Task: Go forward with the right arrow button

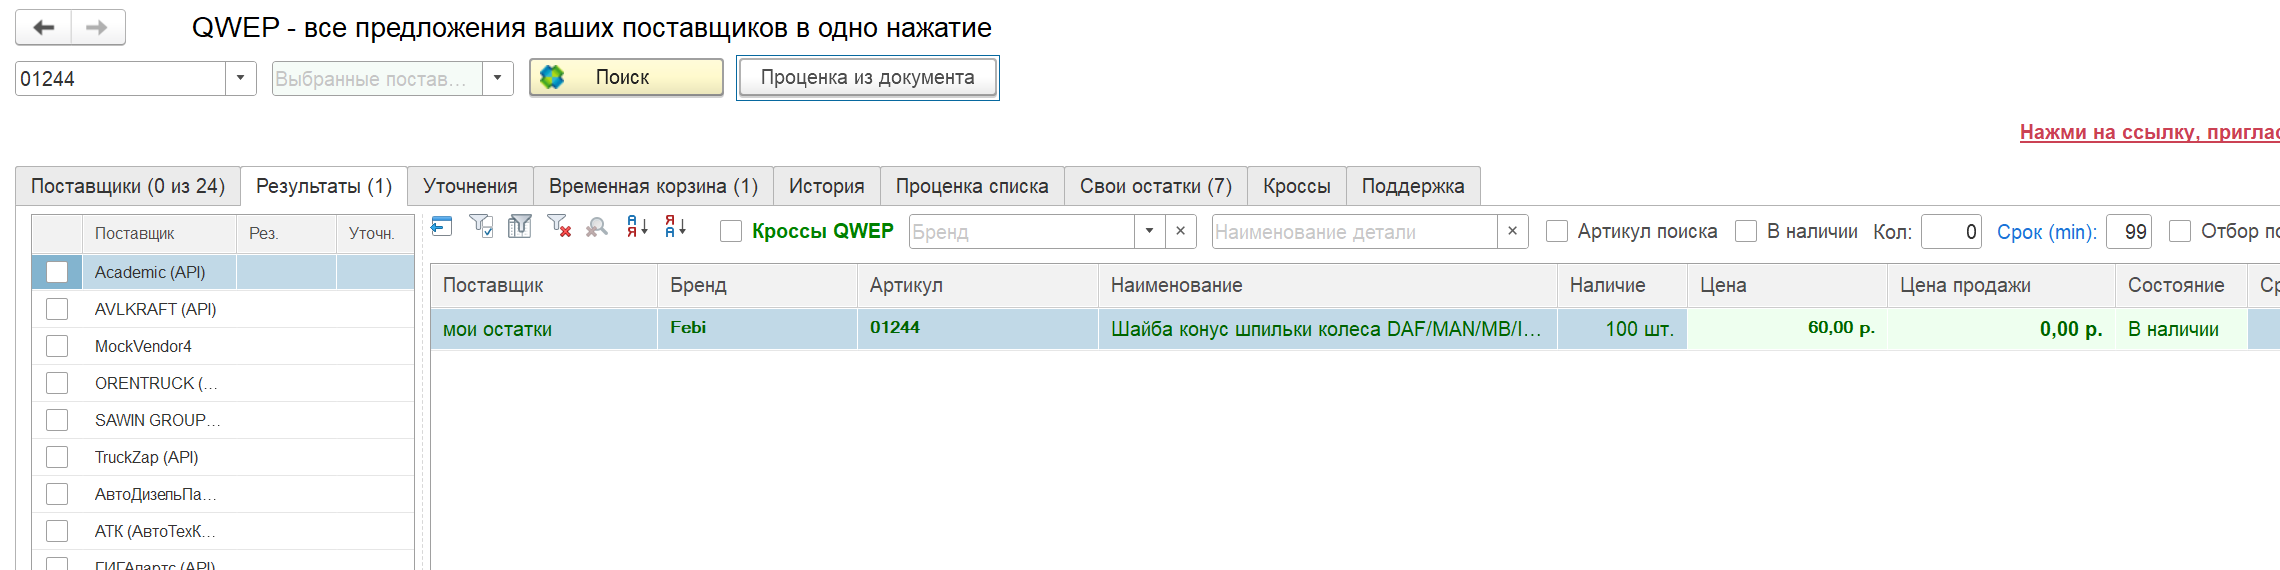Action: [x=97, y=28]
